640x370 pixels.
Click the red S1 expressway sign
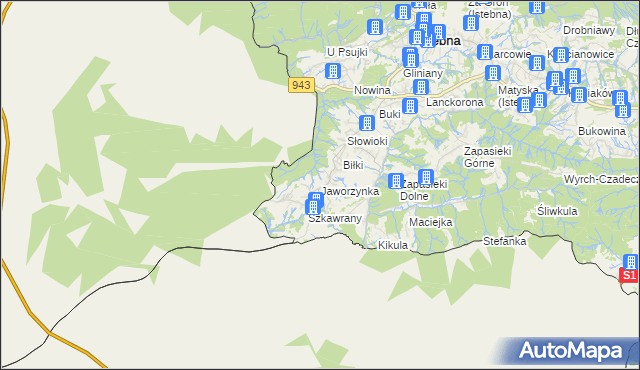[629, 275]
